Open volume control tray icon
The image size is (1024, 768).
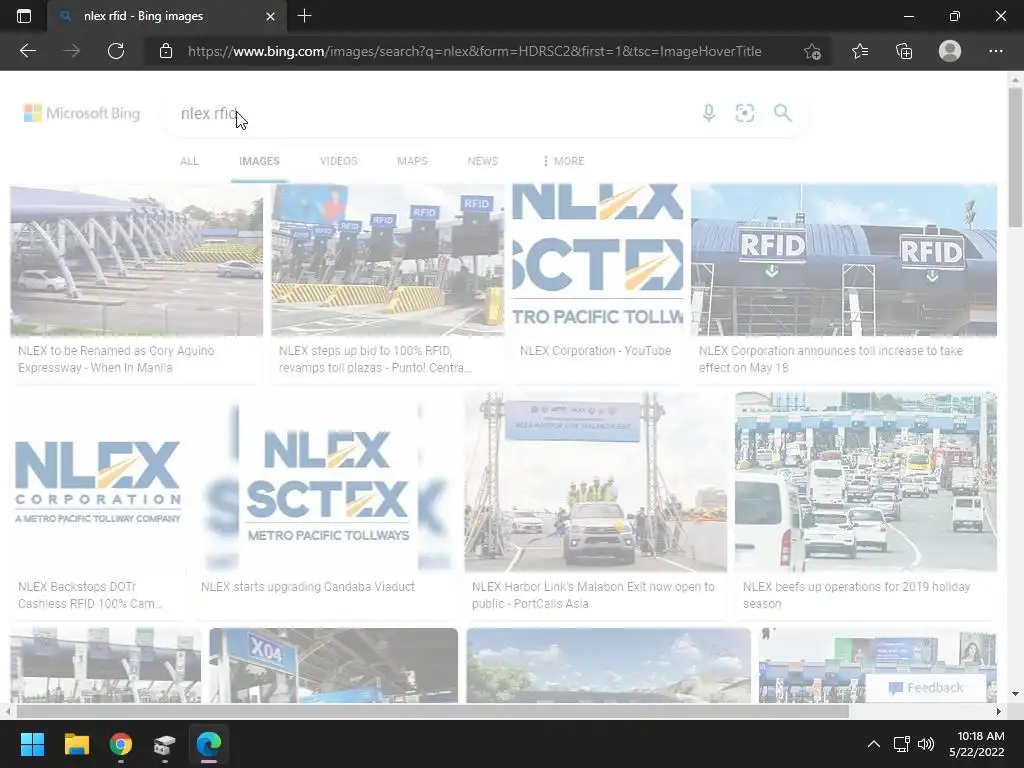tap(926, 744)
